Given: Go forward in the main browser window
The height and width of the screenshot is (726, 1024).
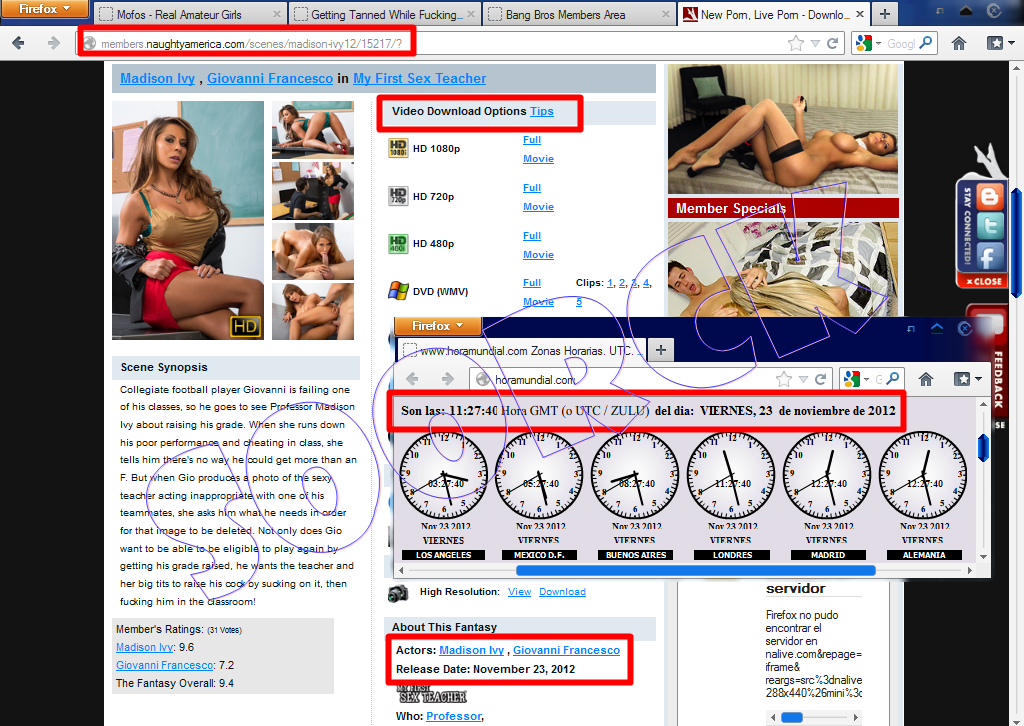Looking at the screenshot, I should pyautogui.click(x=54, y=43).
